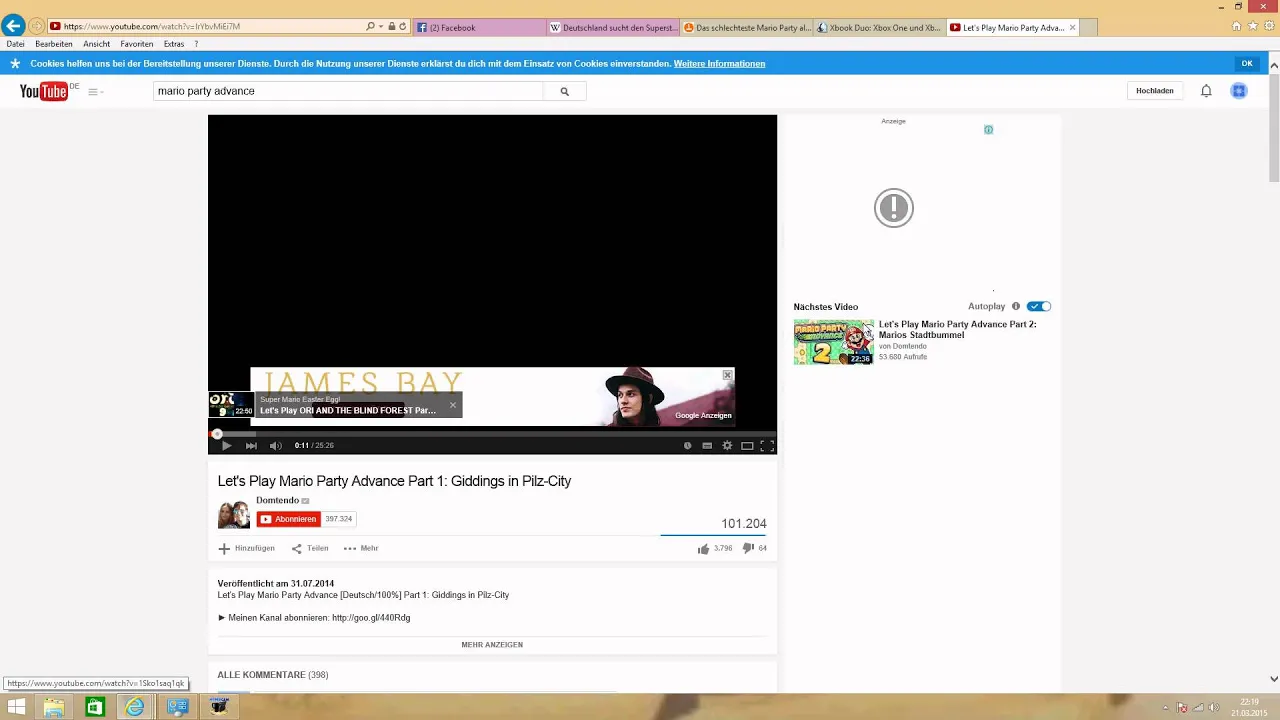1280x720 pixels.
Task: Click the Windows Start button
Action: tap(16, 707)
